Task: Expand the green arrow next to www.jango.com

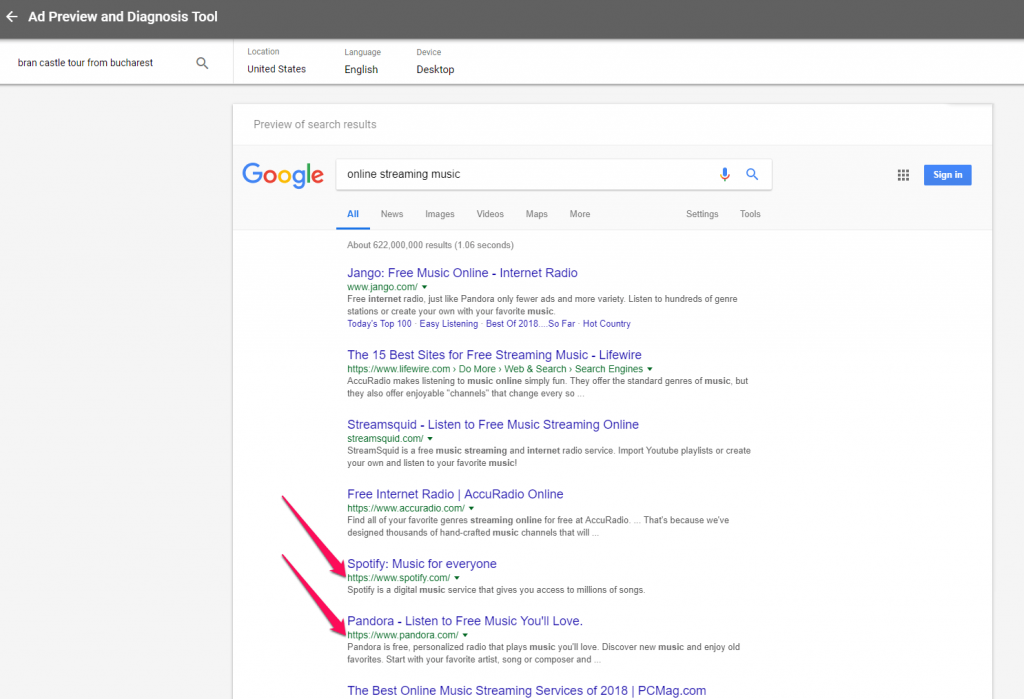Action: (x=423, y=286)
